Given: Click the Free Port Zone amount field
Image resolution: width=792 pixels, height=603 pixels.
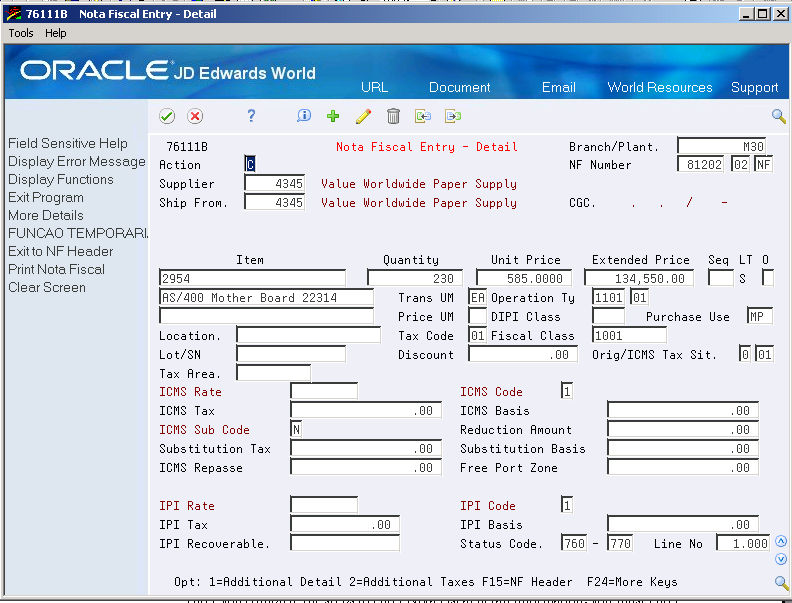Looking at the screenshot, I should [x=682, y=468].
